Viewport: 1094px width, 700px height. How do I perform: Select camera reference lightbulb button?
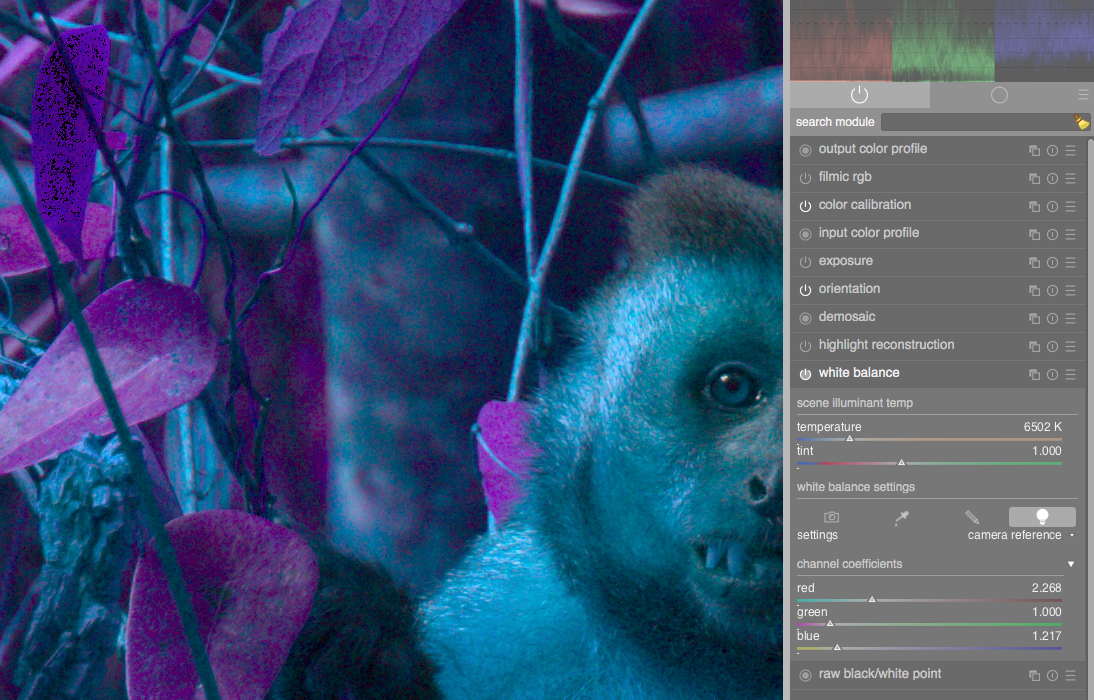(1042, 517)
